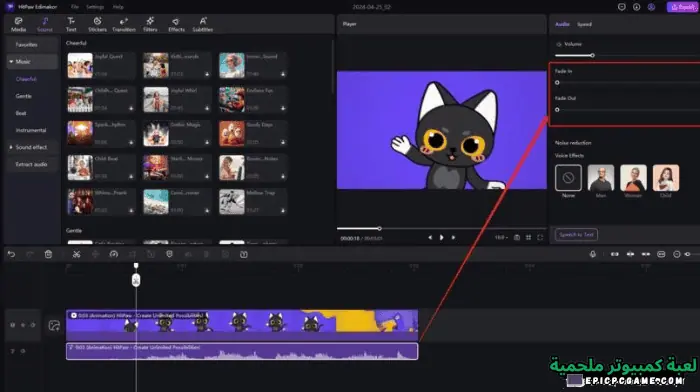The width and height of the screenshot is (700, 392).
Task: Delete the selected clip via trash icon
Action: tap(48, 254)
